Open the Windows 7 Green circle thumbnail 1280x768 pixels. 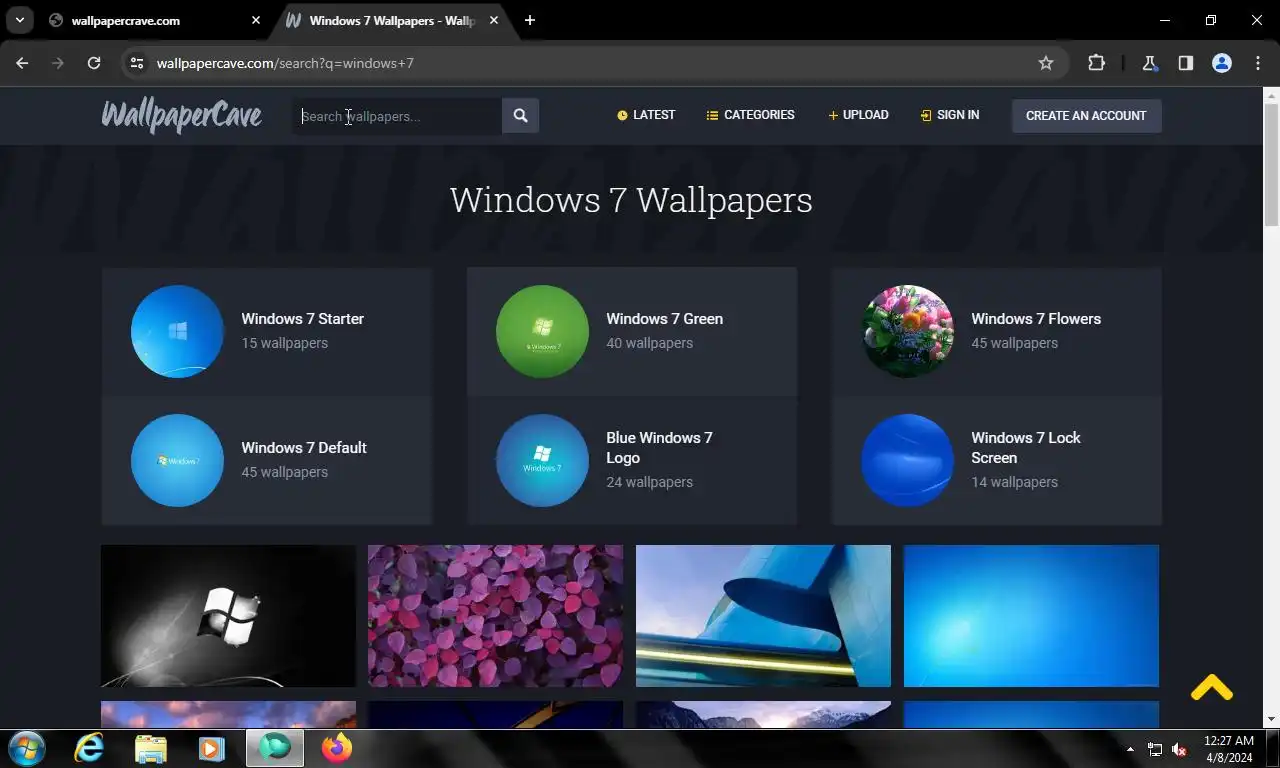pyautogui.click(x=542, y=331)
